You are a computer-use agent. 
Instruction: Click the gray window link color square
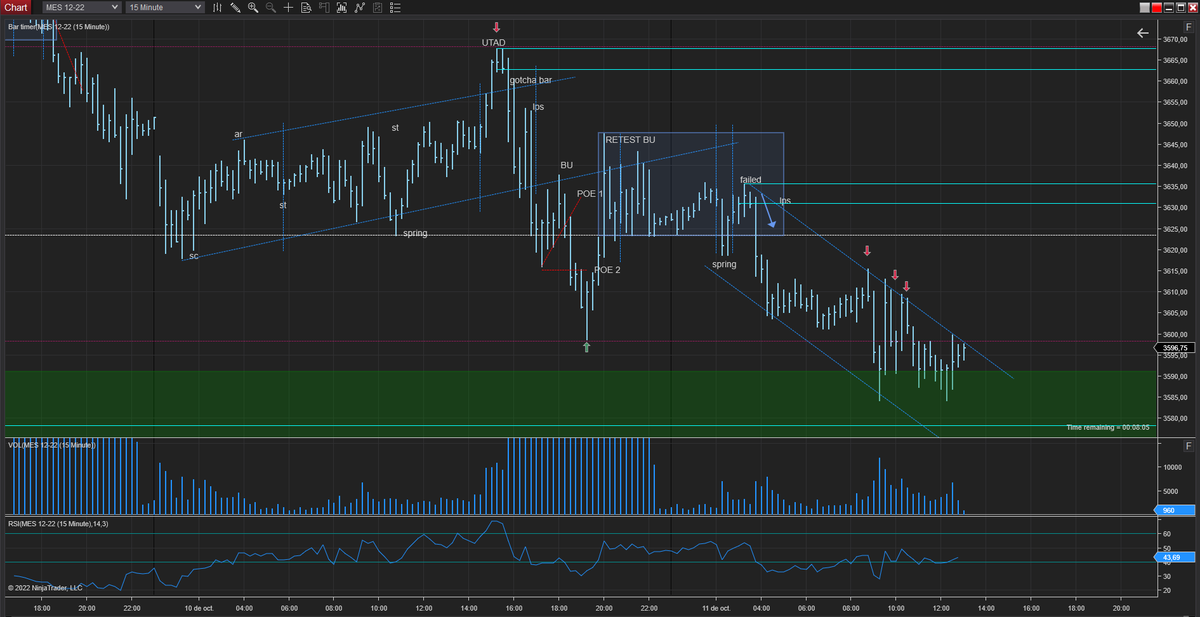[x=1145, y=7]
